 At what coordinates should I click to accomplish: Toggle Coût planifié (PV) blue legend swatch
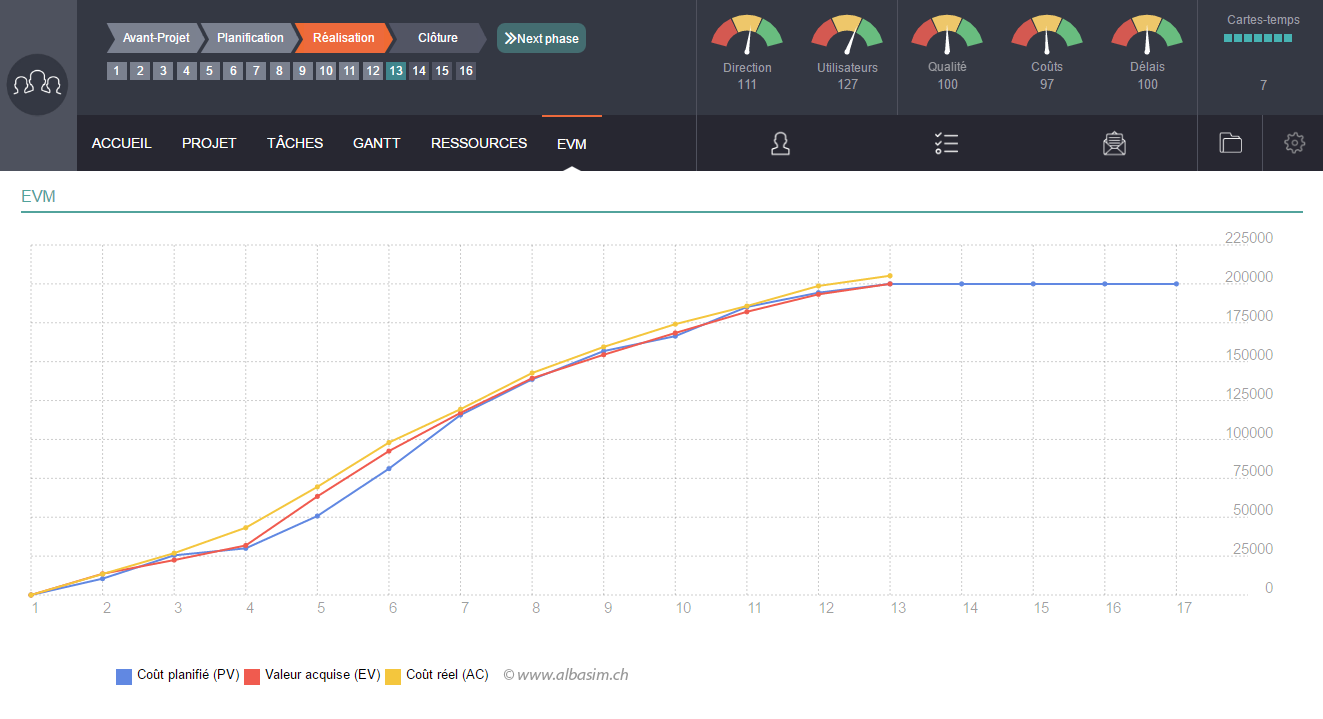click(124, 676)
